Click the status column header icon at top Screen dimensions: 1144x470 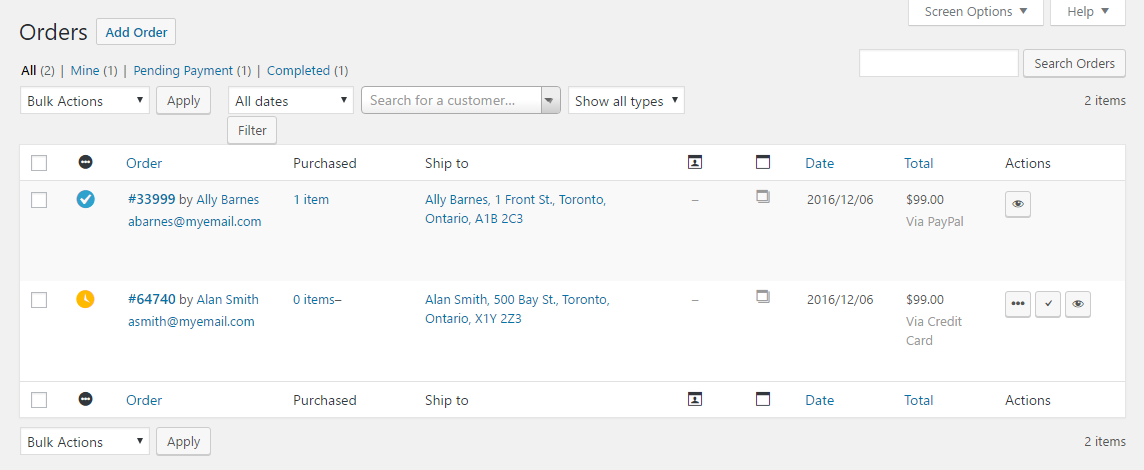(86, 163)
